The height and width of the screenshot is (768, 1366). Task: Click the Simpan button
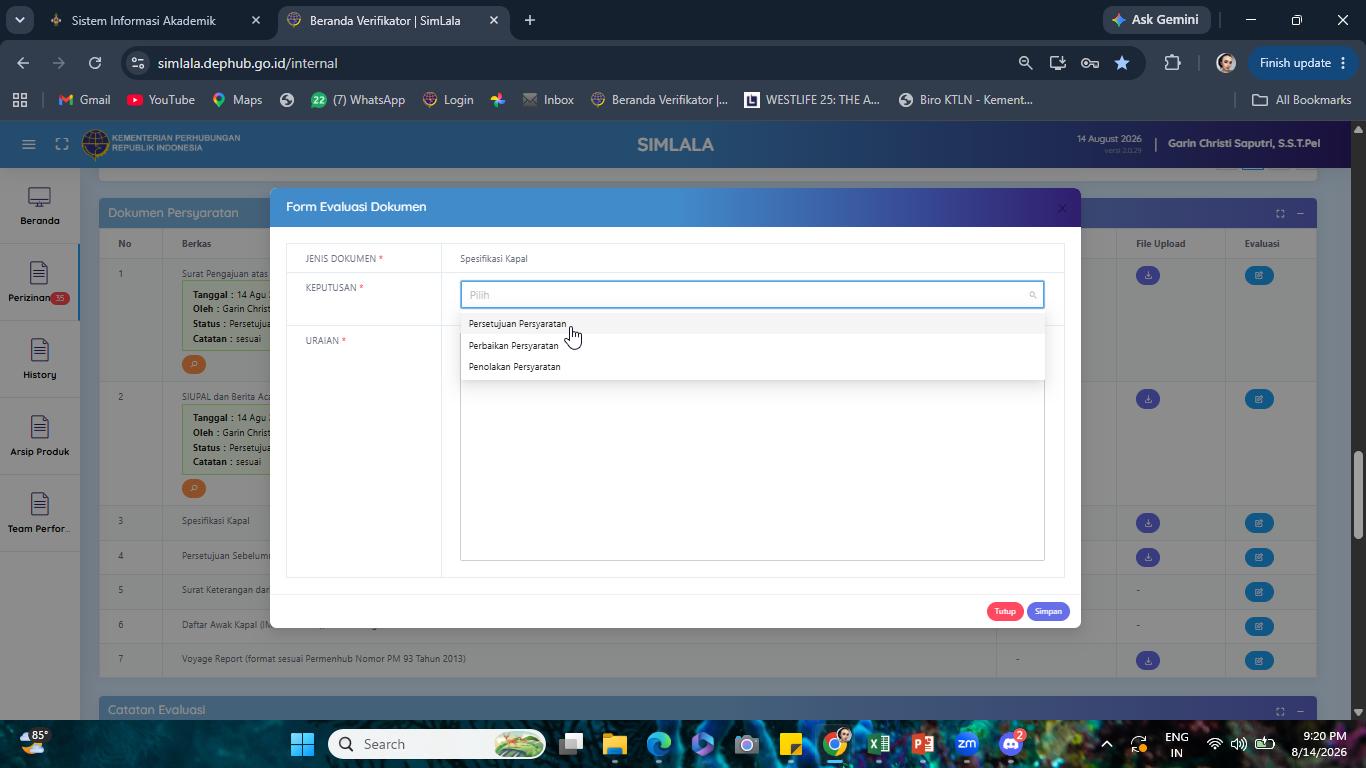pyautogui.click(x=1048, y=611)
